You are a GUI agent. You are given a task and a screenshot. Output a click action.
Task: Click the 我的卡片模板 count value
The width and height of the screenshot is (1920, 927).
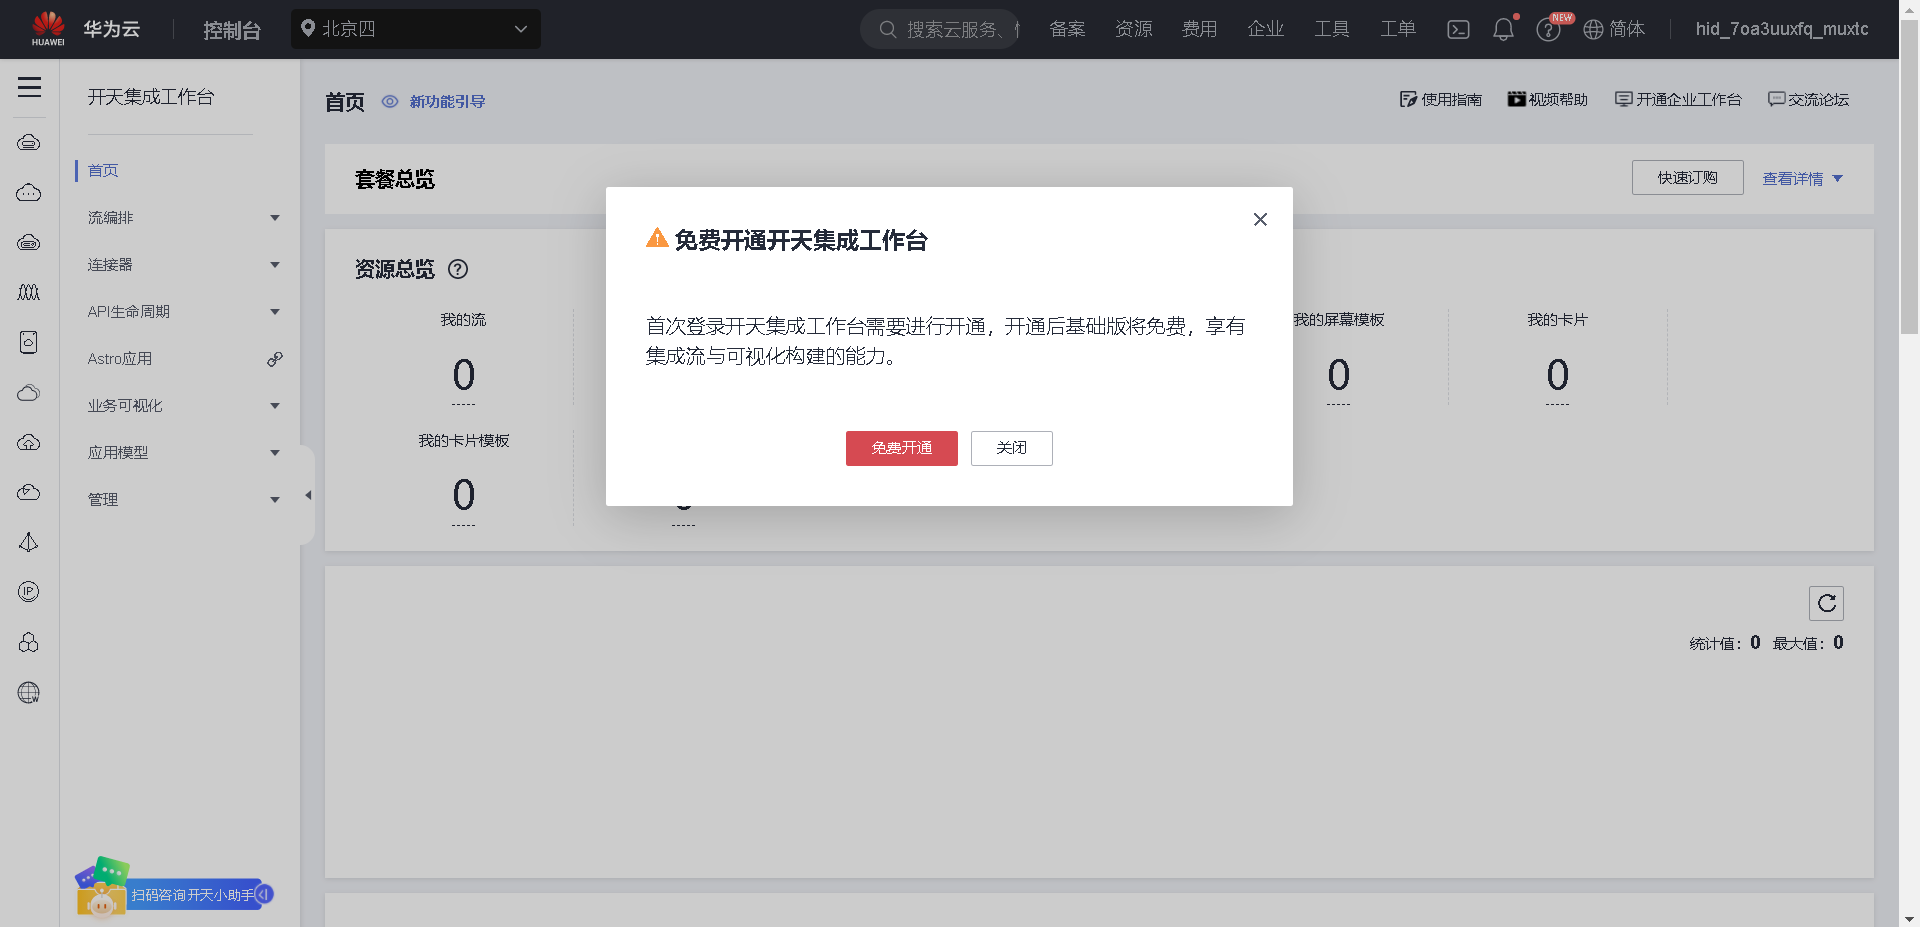(464, 496)
